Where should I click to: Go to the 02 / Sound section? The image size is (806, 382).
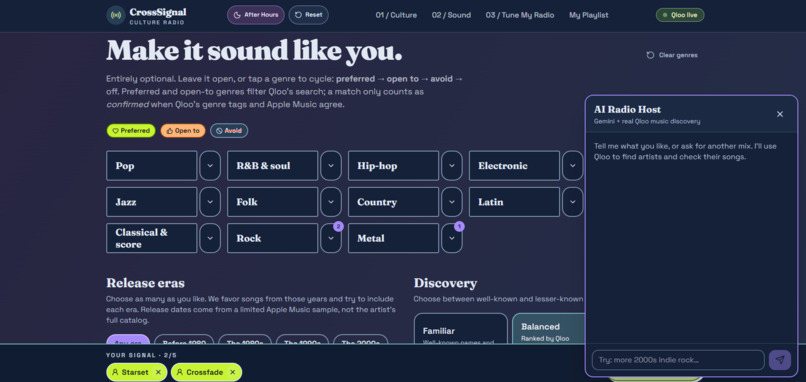(451, 15)
